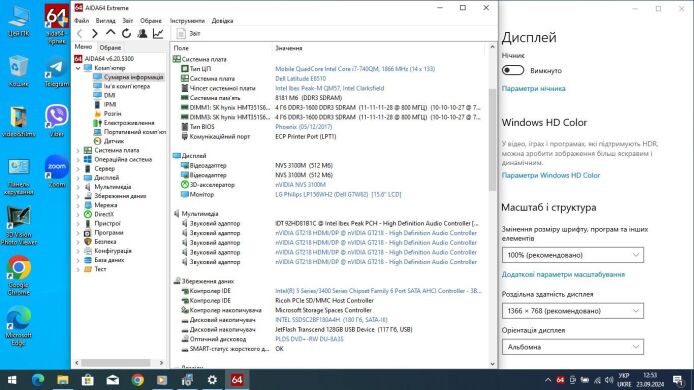The height and width of the screenshot is (390, 694).
Task: Click the Звіт report button in toolbar
Action: 189,33
